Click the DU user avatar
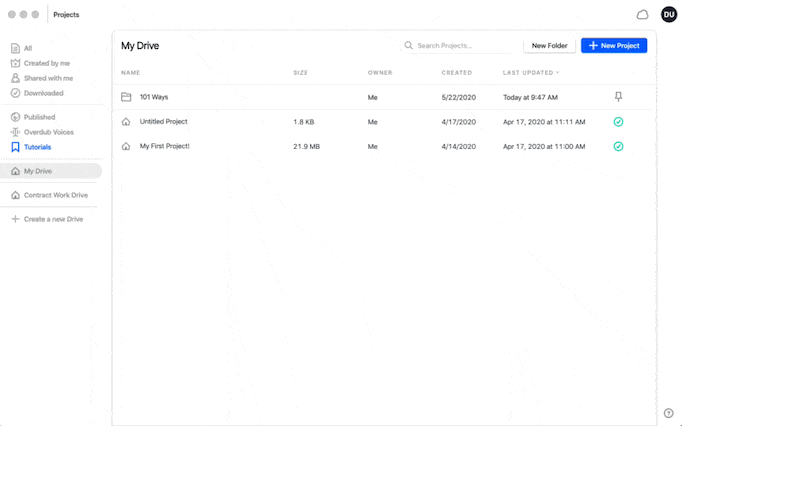 tap(669, 14)
